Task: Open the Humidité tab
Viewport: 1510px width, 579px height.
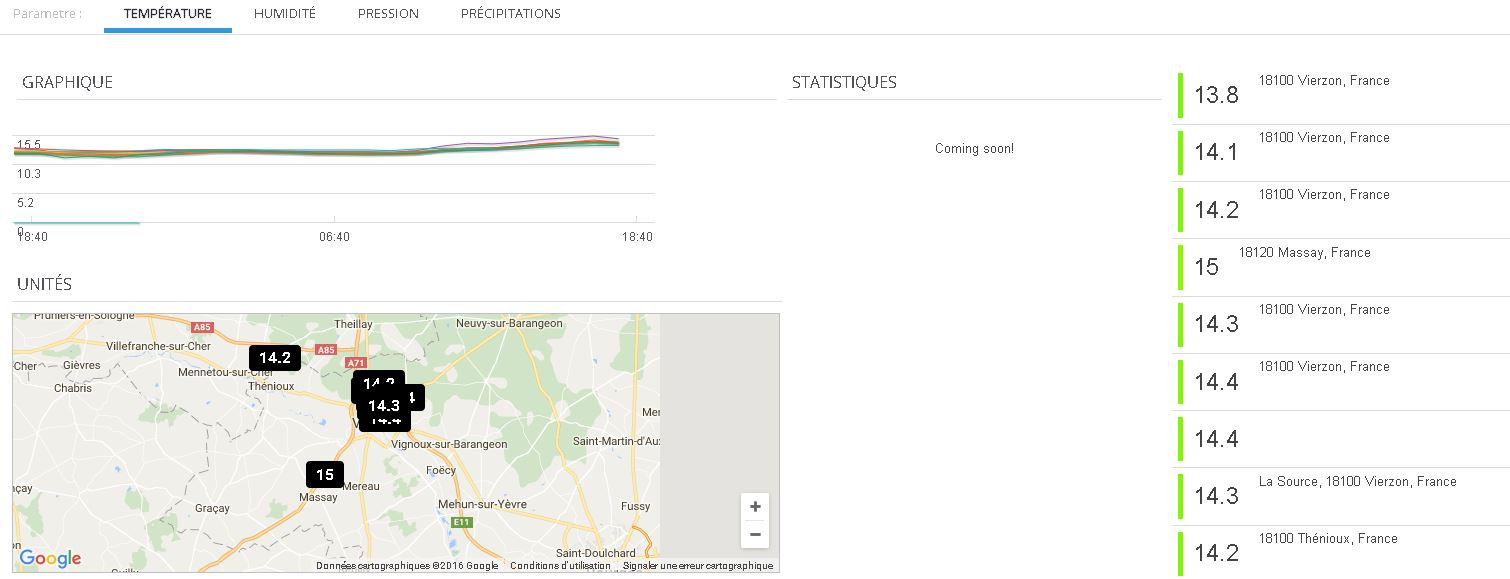Action: pos(285,14)
